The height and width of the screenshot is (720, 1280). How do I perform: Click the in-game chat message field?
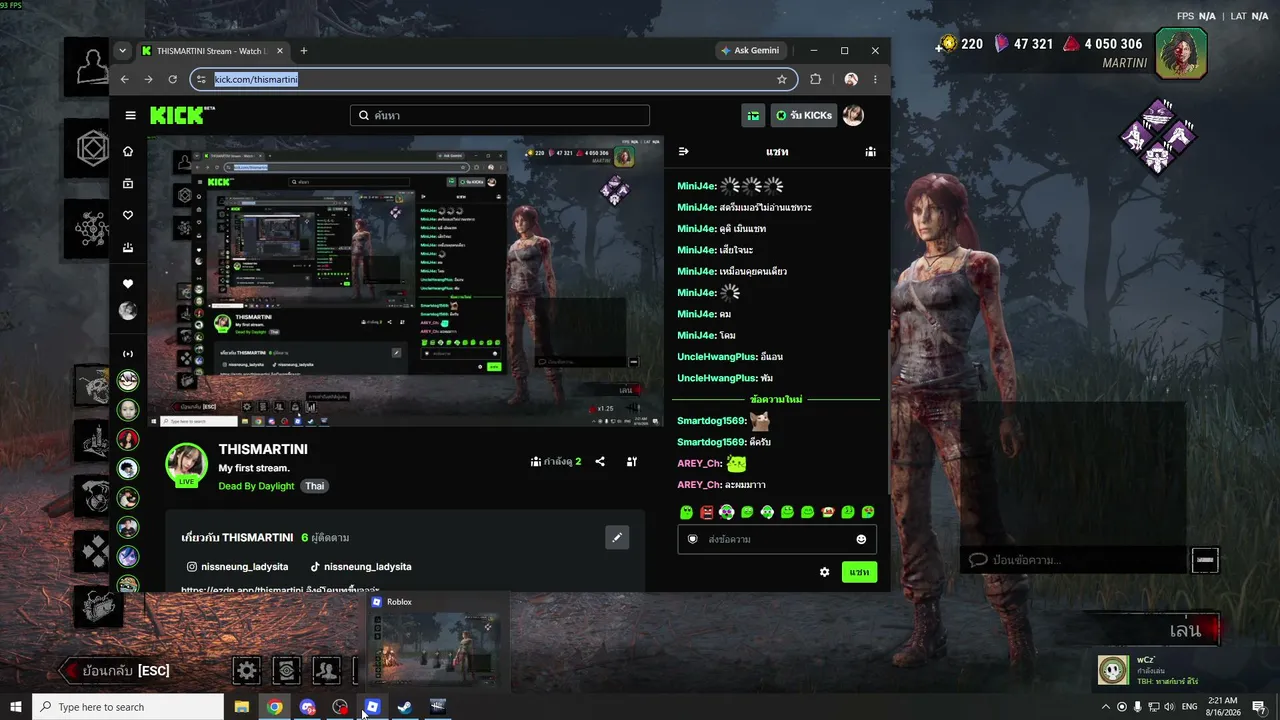(1075, 560)
